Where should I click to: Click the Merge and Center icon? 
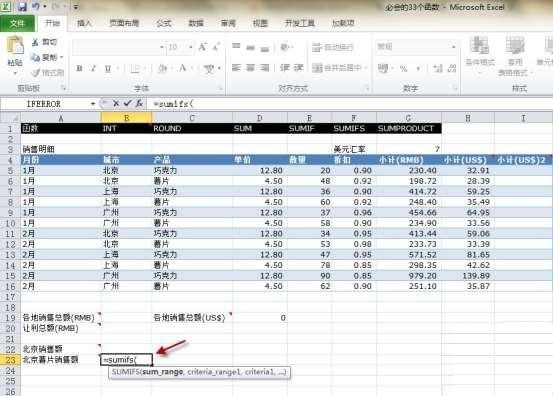pyautogui.click(x=317, y=68)
